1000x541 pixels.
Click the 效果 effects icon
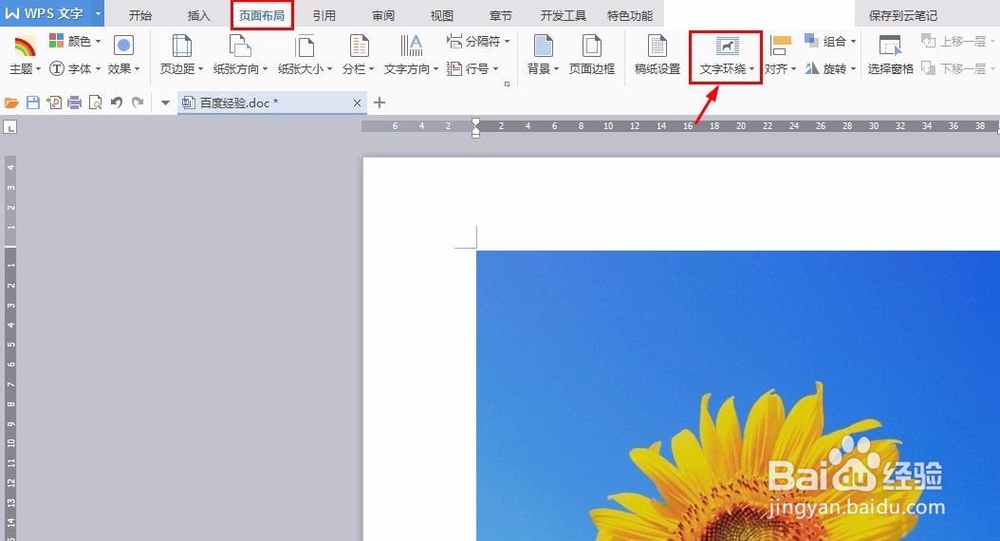coord(123,45)
